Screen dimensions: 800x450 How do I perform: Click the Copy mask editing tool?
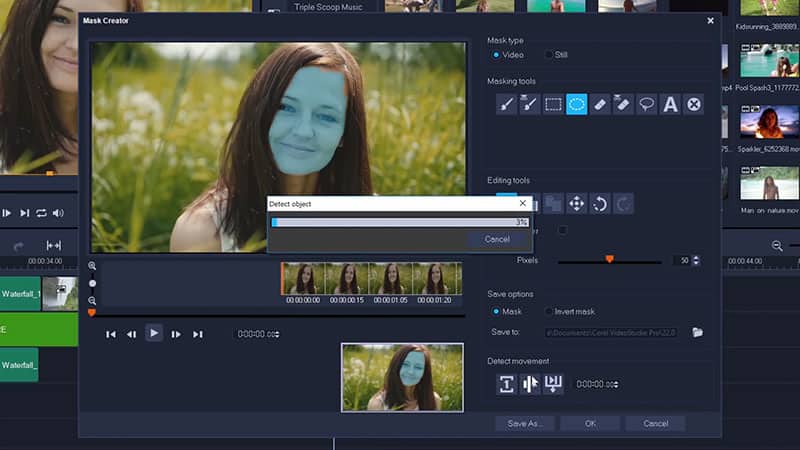click(x=553, y=204)
